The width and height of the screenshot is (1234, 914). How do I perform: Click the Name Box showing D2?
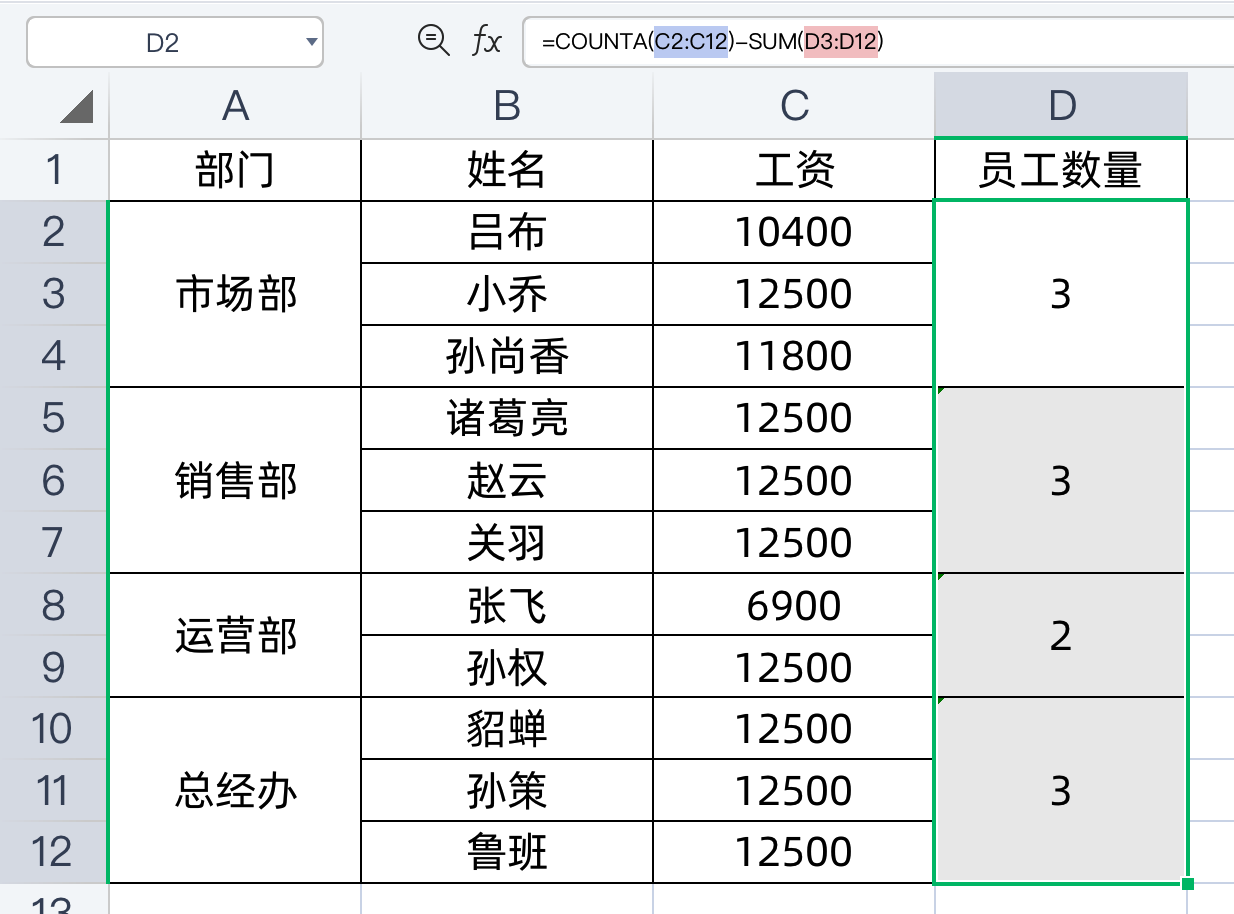coord(175,42)
